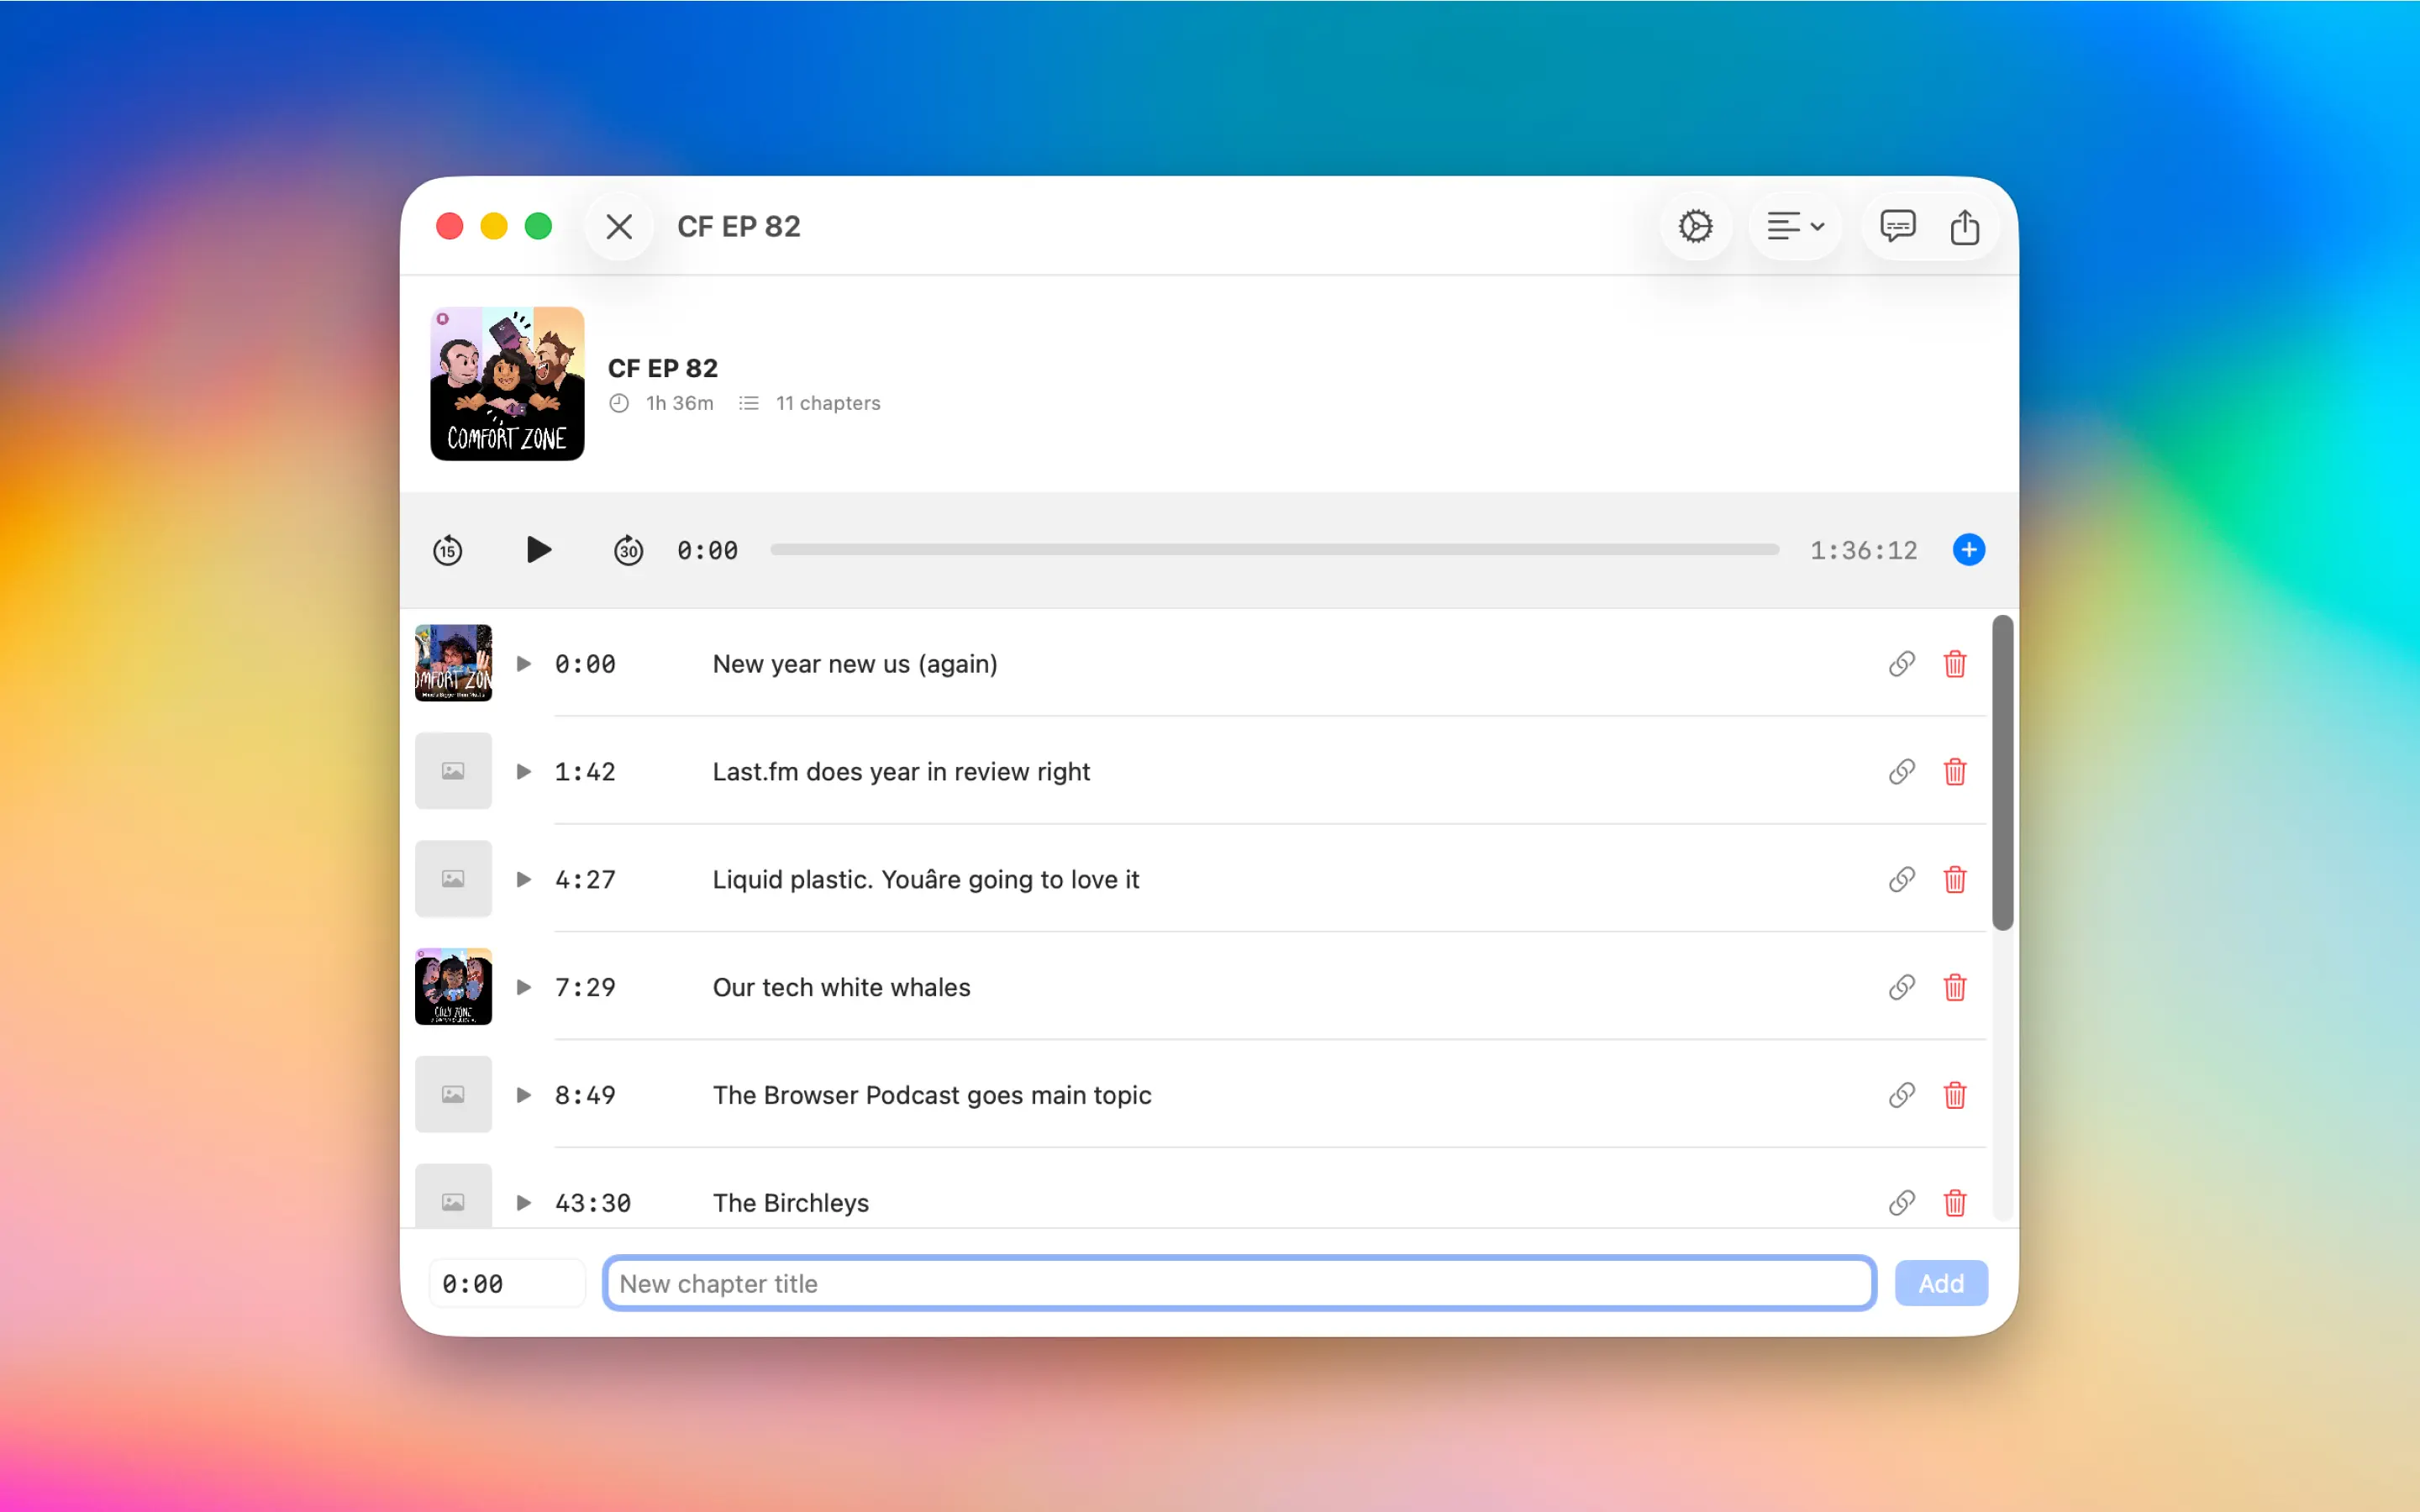
Task: Add link to 'The Birchleys' chapter
Action: [1901, 1202]
